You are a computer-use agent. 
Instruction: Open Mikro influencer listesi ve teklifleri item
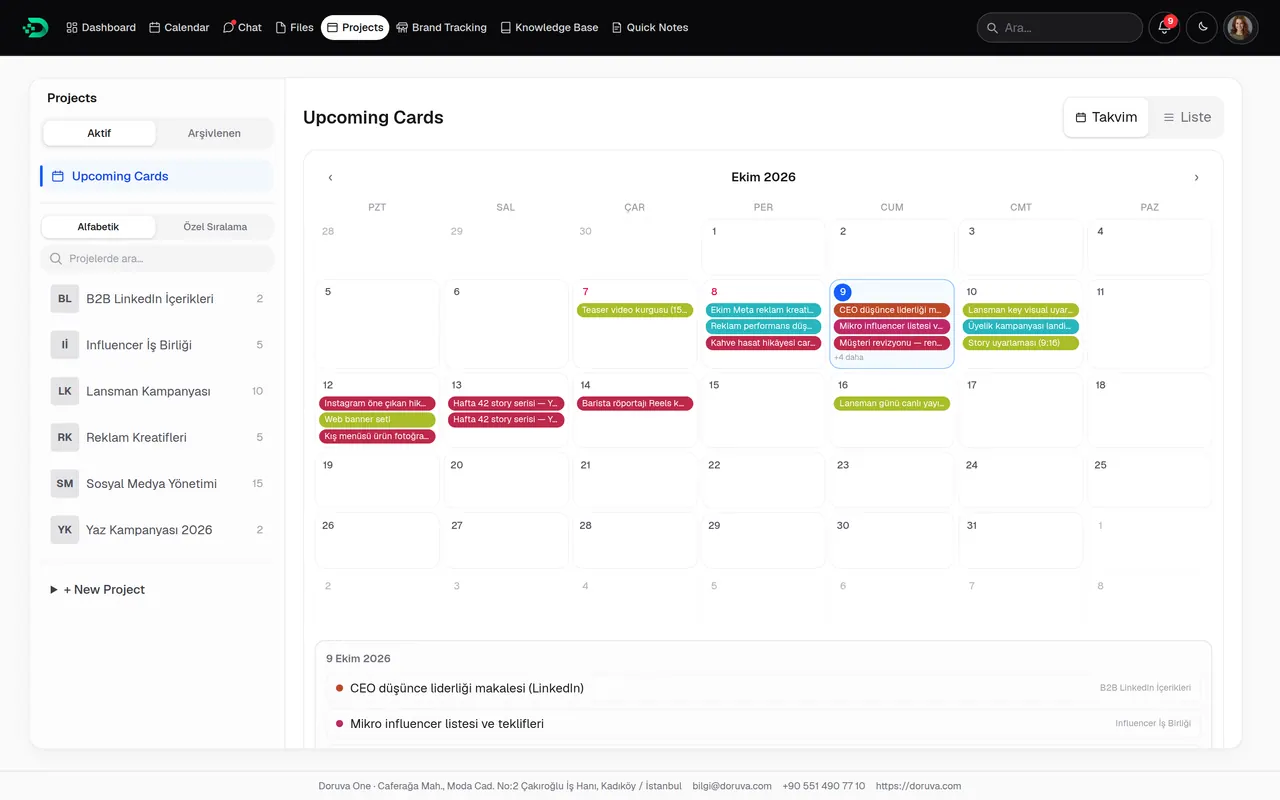point(763,723)
